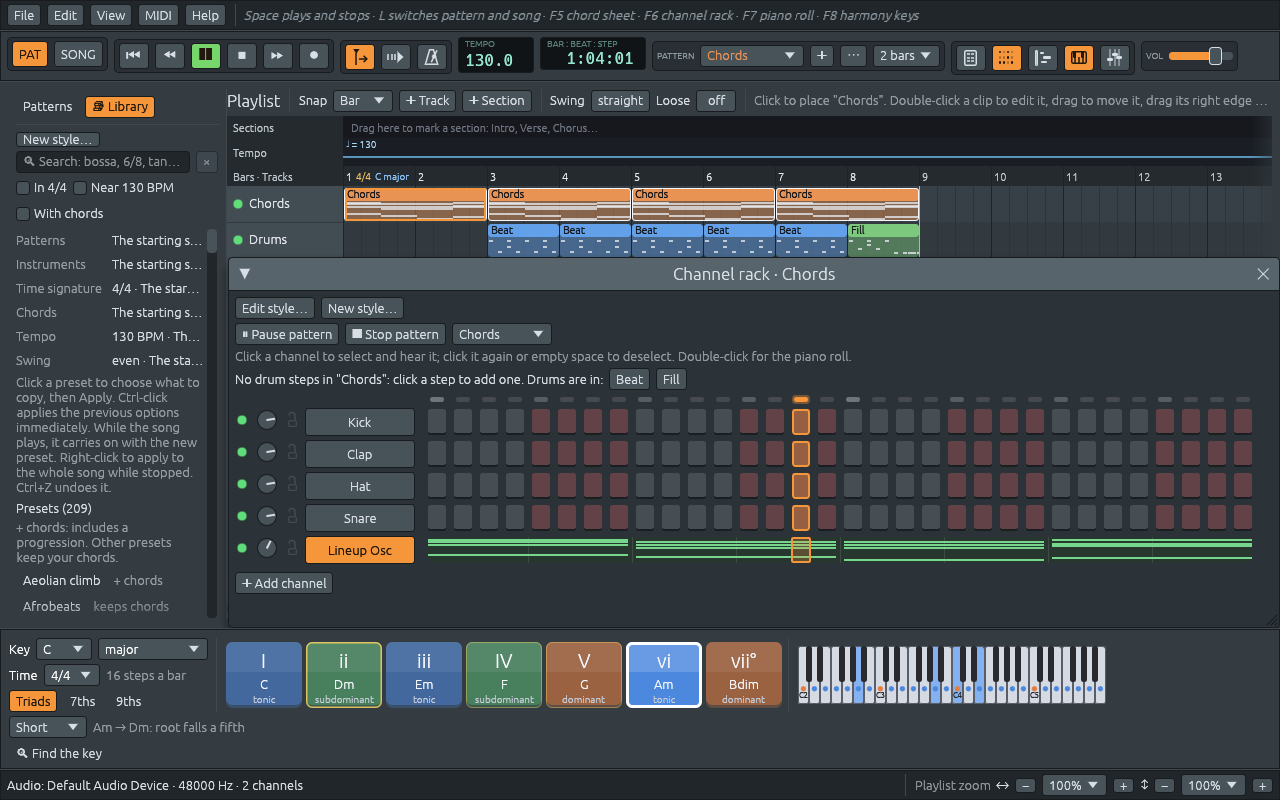Toggle the orange follow-playhead icon
1280x800 pixels.
click(360, 56)
